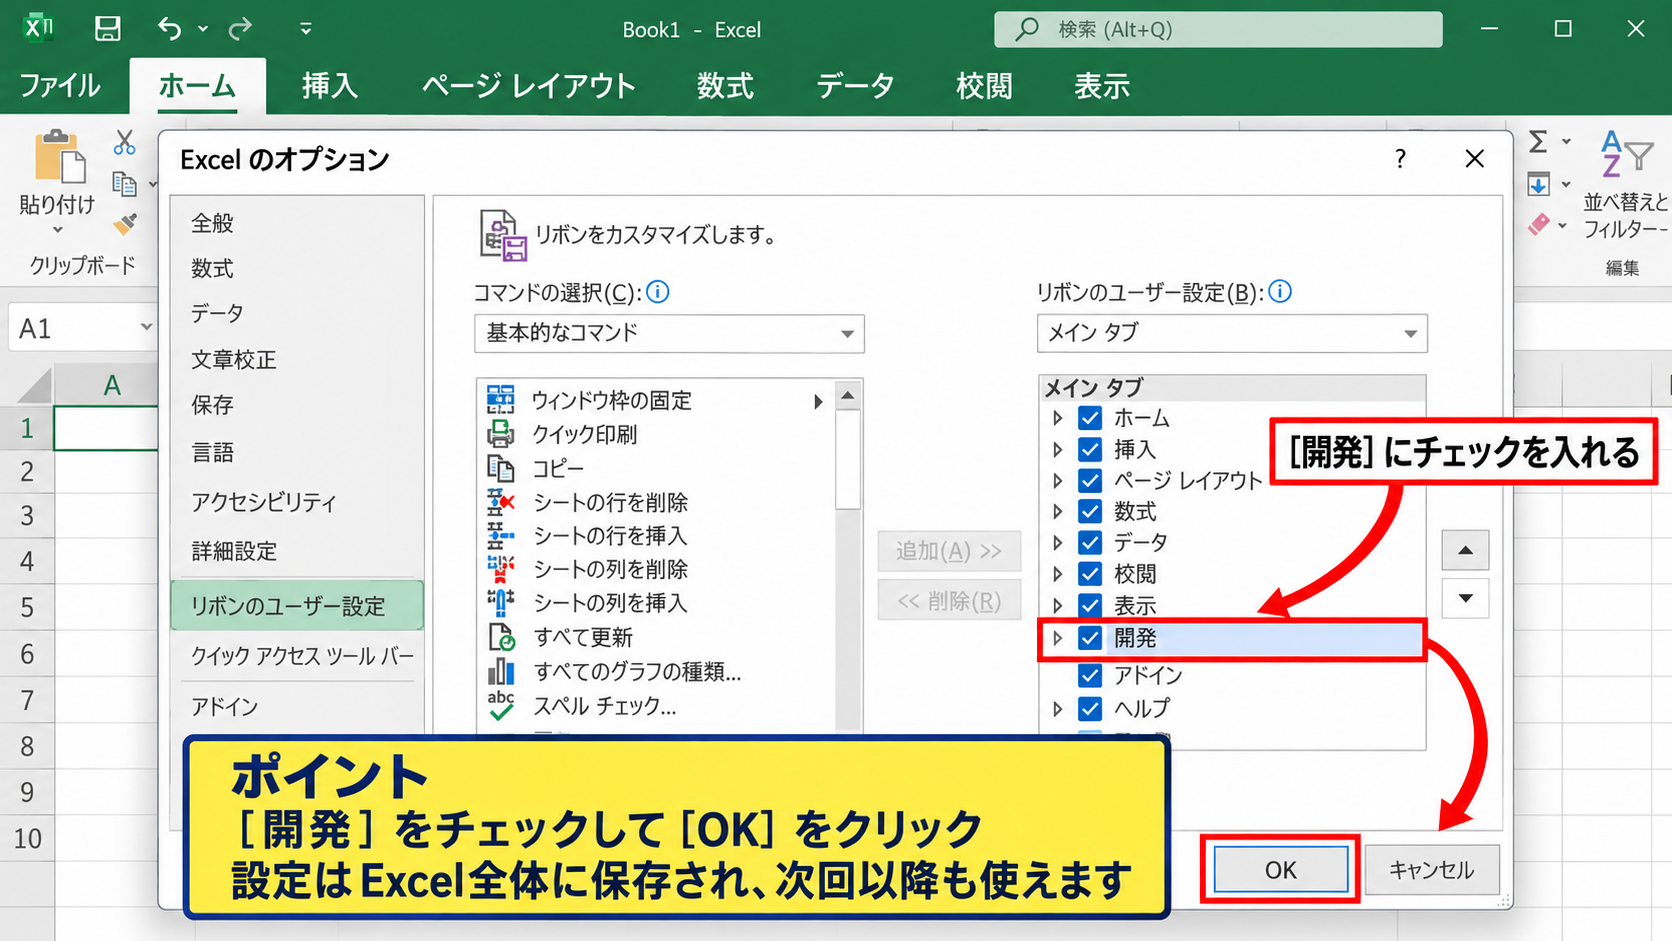Viewport: 1672px width, 941px height.
Task: Expand the データ tree node
Action: [1057, 543]
